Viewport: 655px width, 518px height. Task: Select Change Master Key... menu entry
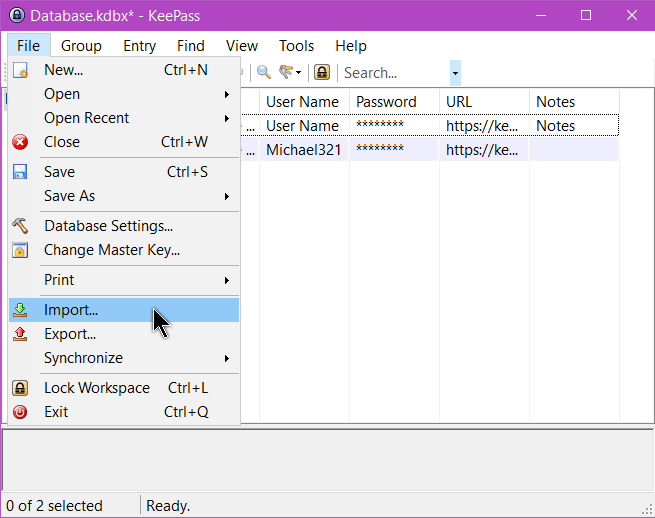124,250
